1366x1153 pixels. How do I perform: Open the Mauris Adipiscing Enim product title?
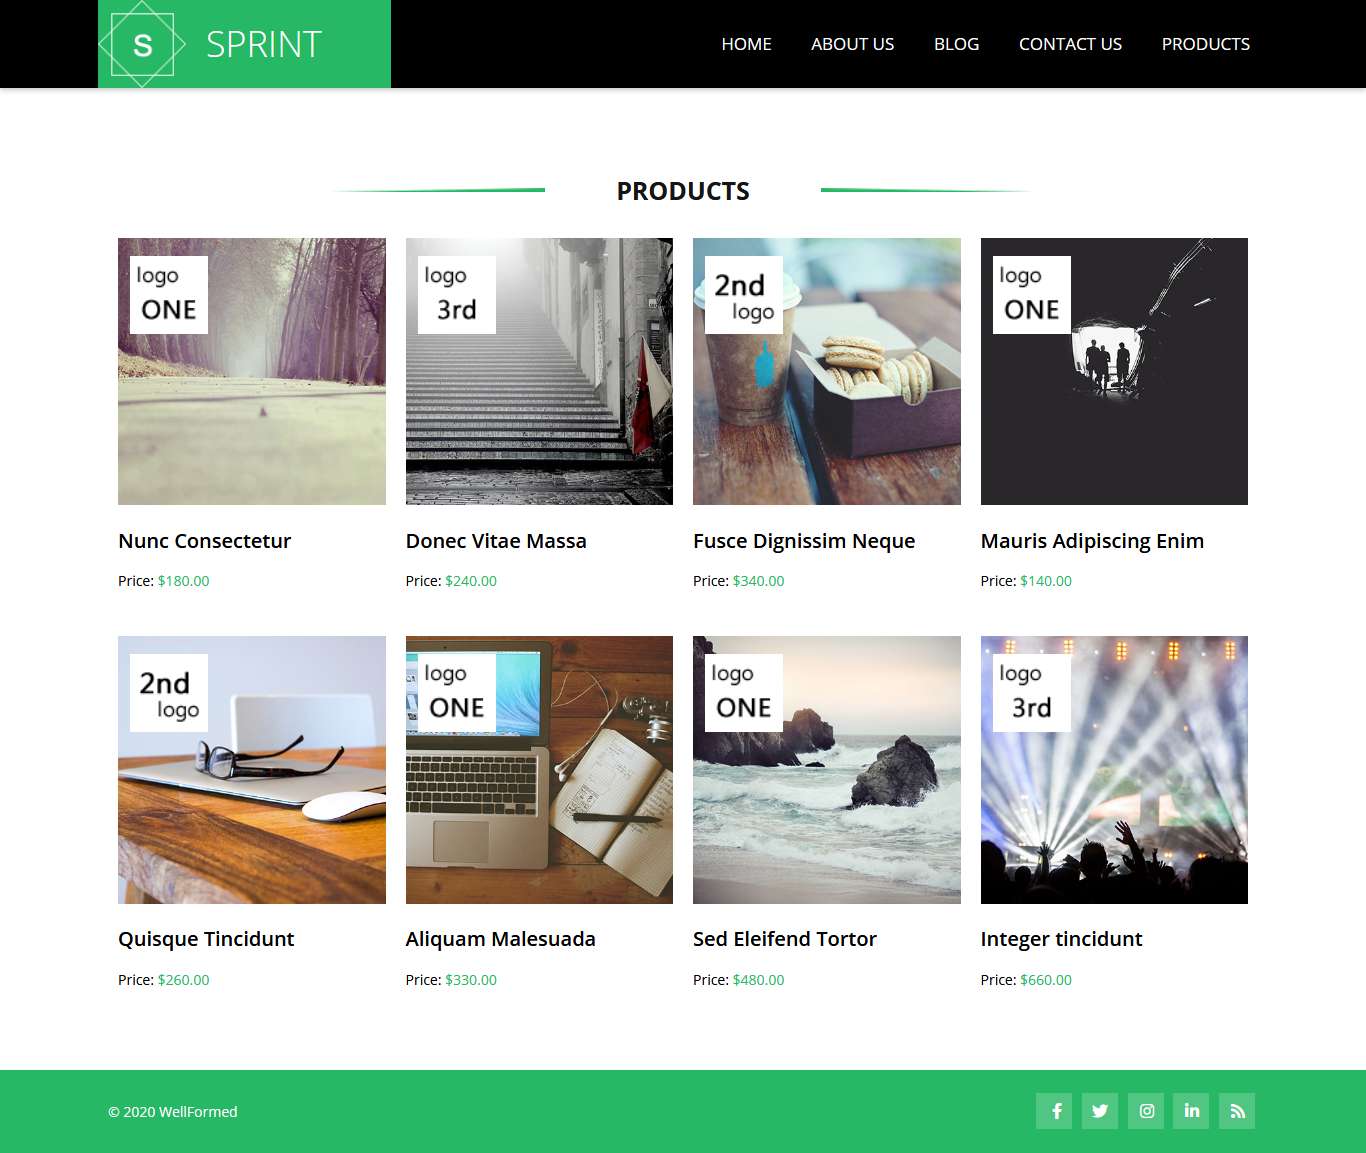click(1092, 541)
